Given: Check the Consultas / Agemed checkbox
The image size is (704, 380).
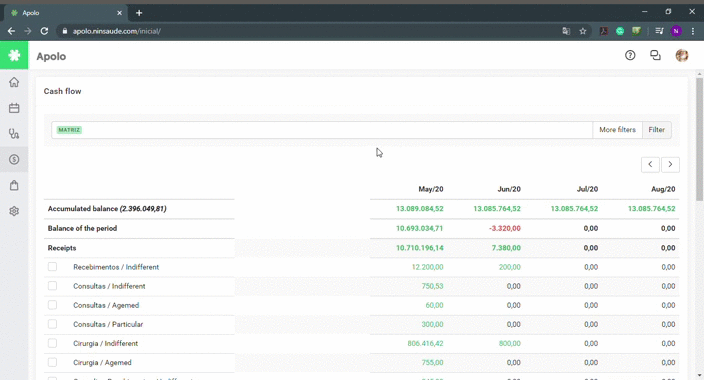Looking at the screenshot, I should [x=53, y=305].
